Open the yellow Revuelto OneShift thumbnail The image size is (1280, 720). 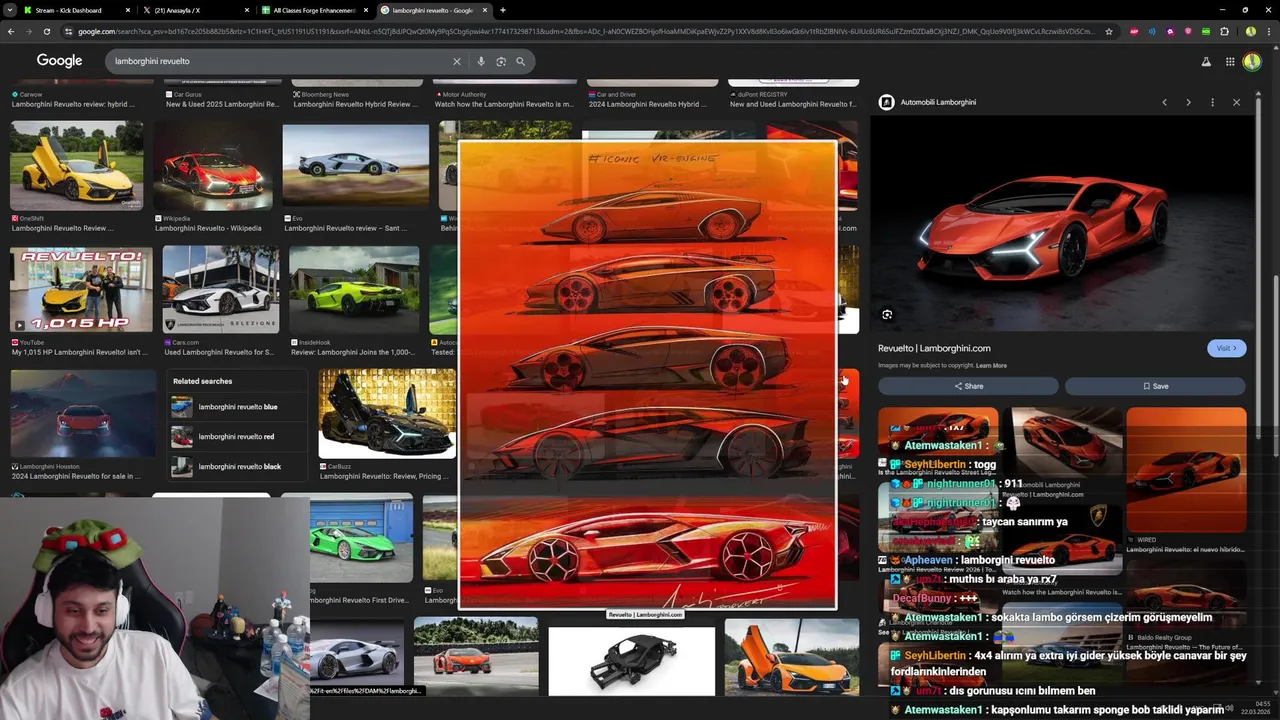point(77,166)
